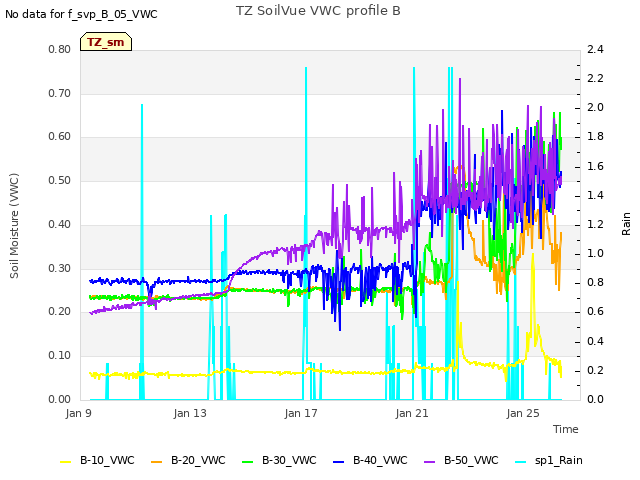Click the 0.80 left axis value
The image size is (640, 480).
(x=60, y=49)
